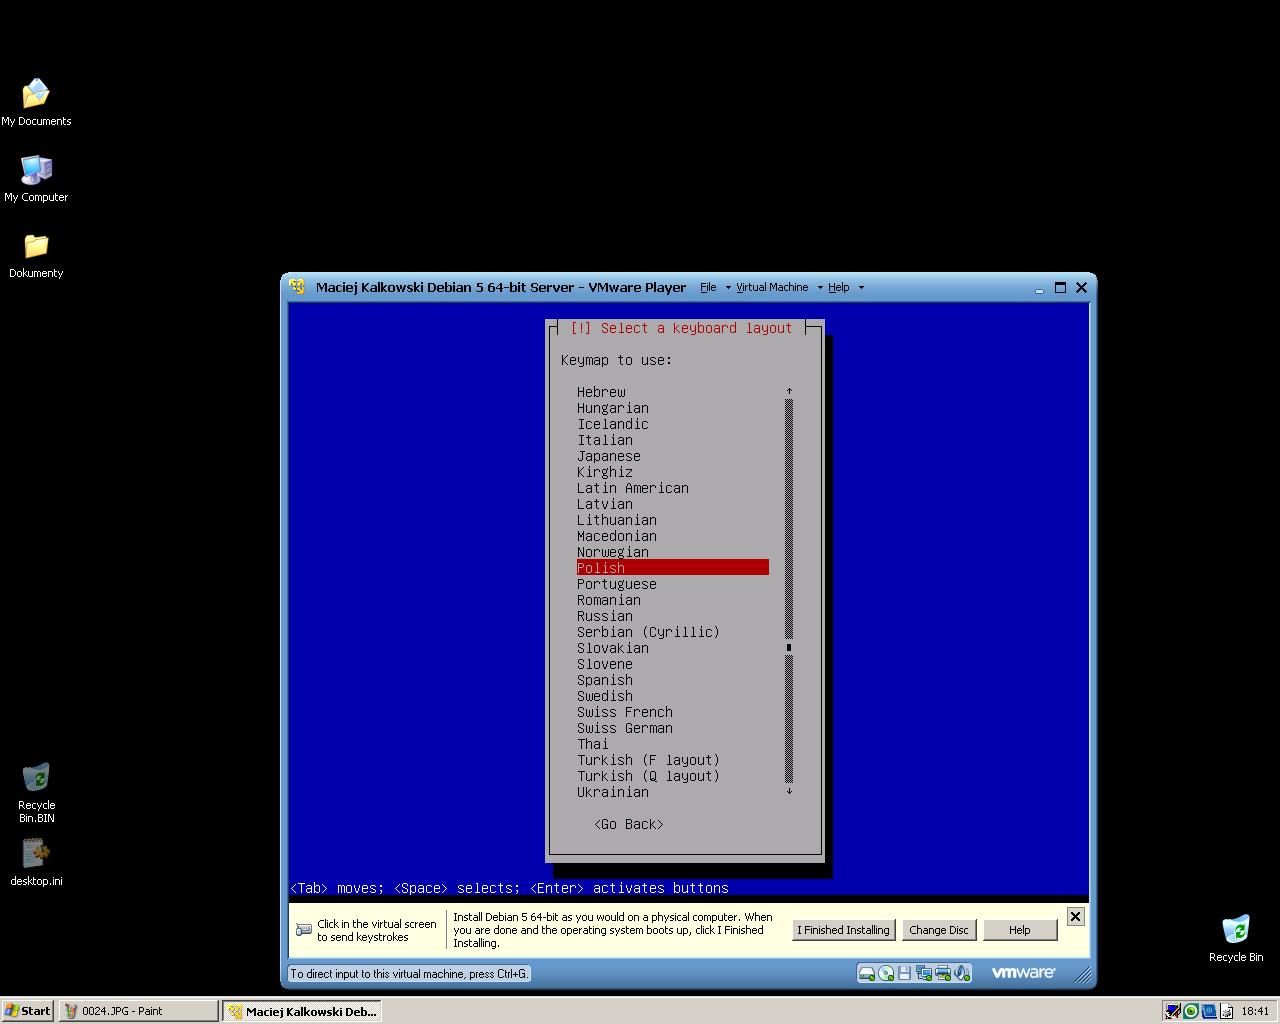Viewport: 1280px width, 1024px height.
Task: Select the highlighted Polish keymap
Action: tap(673, 568)
